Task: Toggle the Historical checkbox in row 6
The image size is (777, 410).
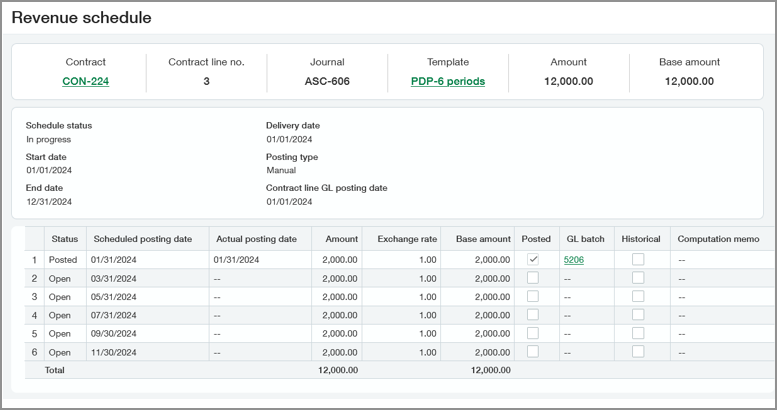Action: click(638, 351)
